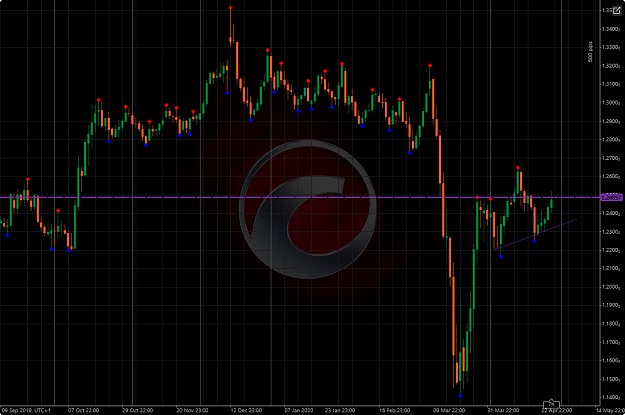Click the 1.3400 price axis label
This screenshot has height=415, width=625.
point(611,29)
